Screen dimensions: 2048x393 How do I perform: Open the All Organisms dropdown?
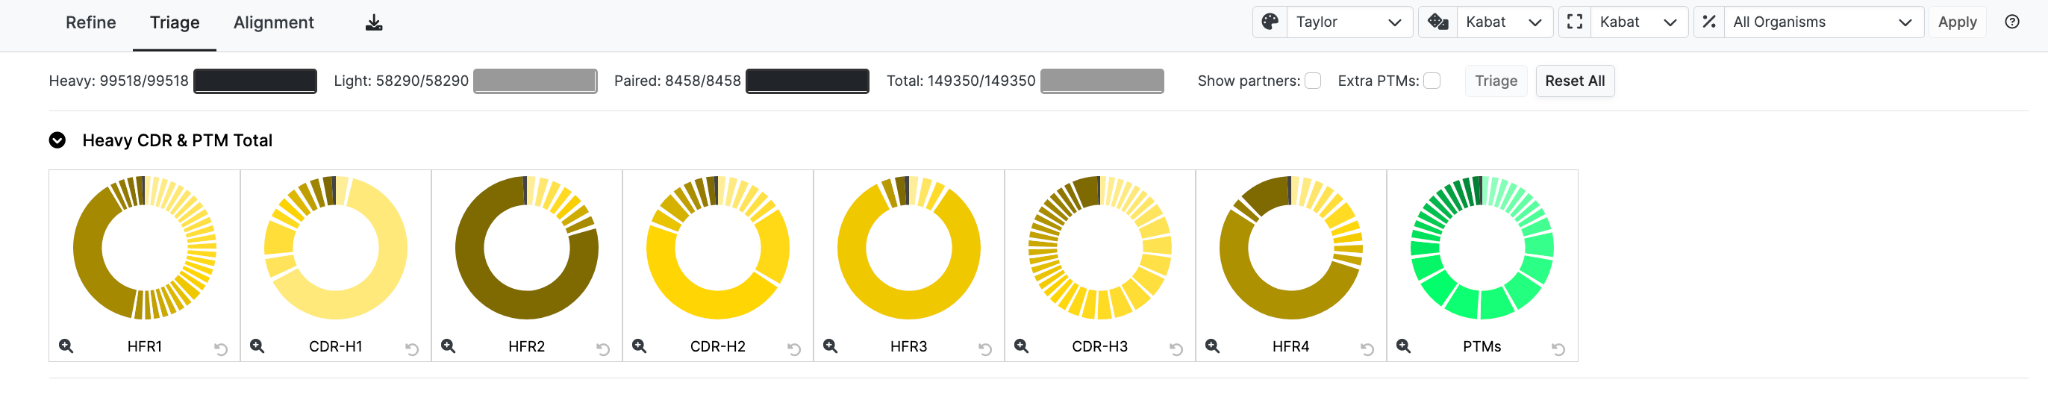(1809, 22)
